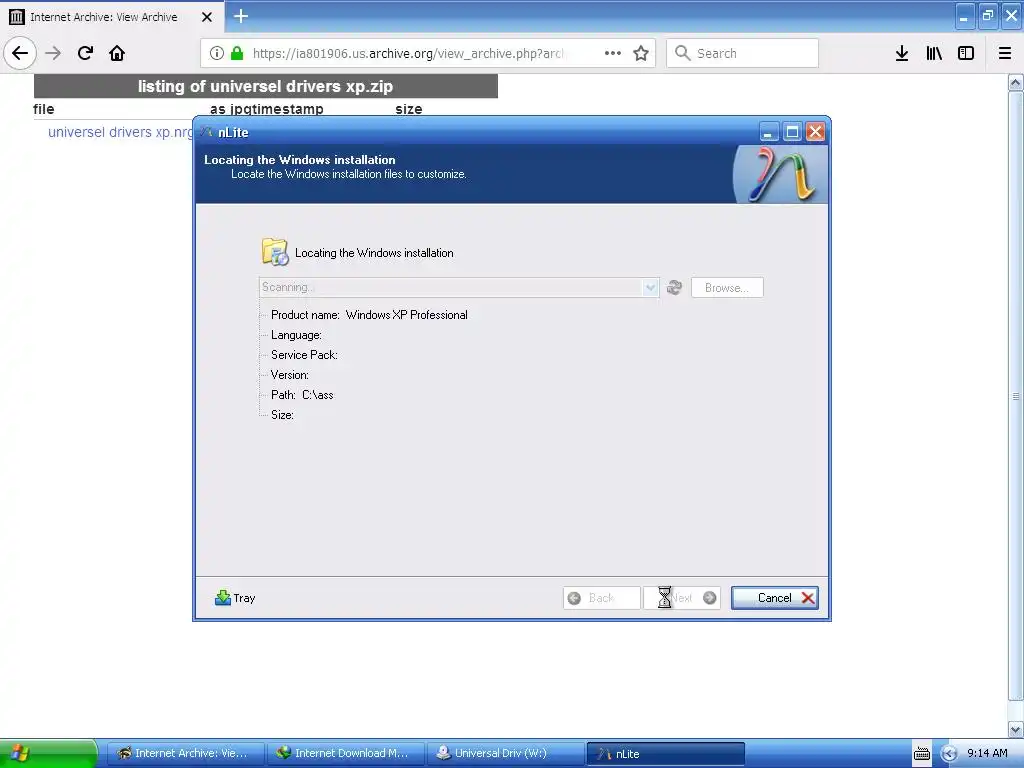
Task: Click the green padlock security icon
Action: [x=237, y=53]
